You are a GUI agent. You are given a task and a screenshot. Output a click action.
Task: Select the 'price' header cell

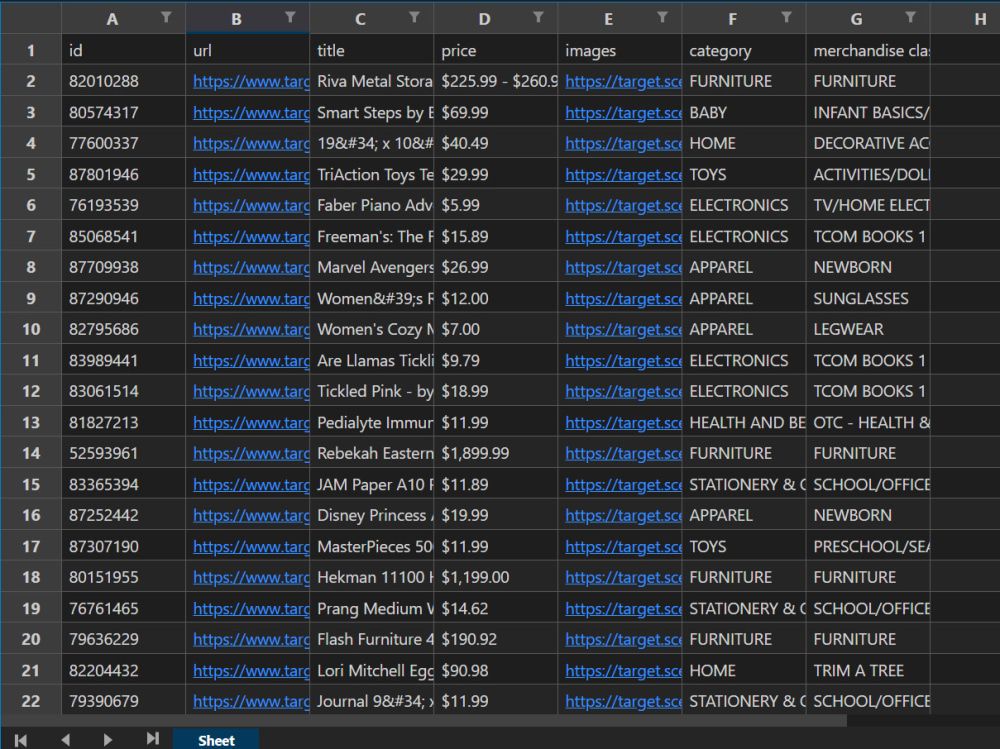(x=496, y=50)
